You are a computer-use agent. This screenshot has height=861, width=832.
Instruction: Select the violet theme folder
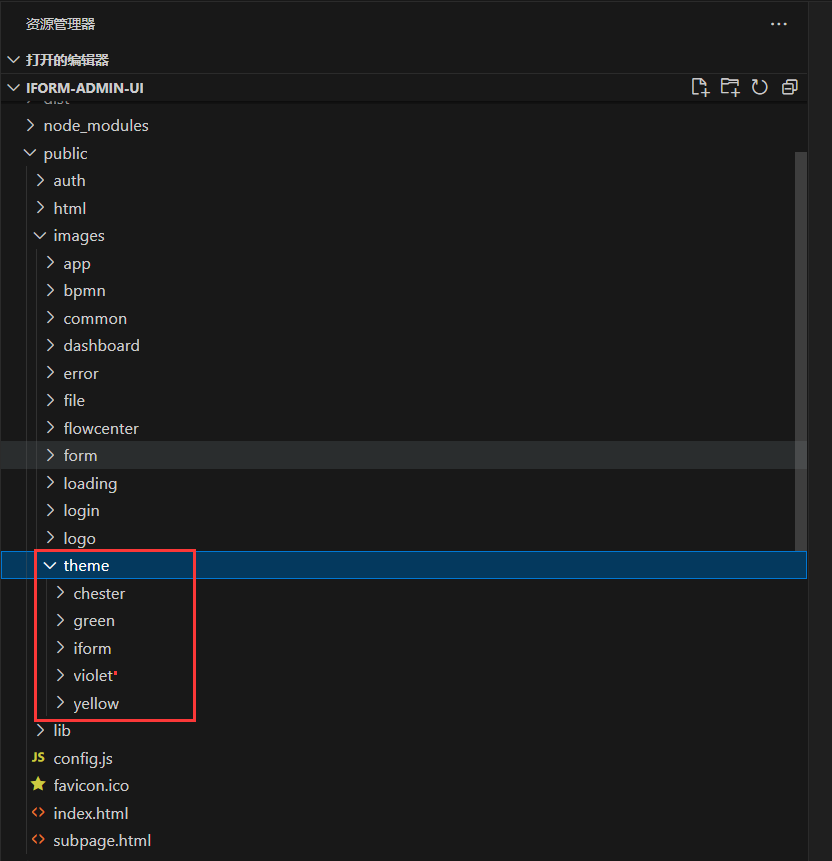[93, 676]
